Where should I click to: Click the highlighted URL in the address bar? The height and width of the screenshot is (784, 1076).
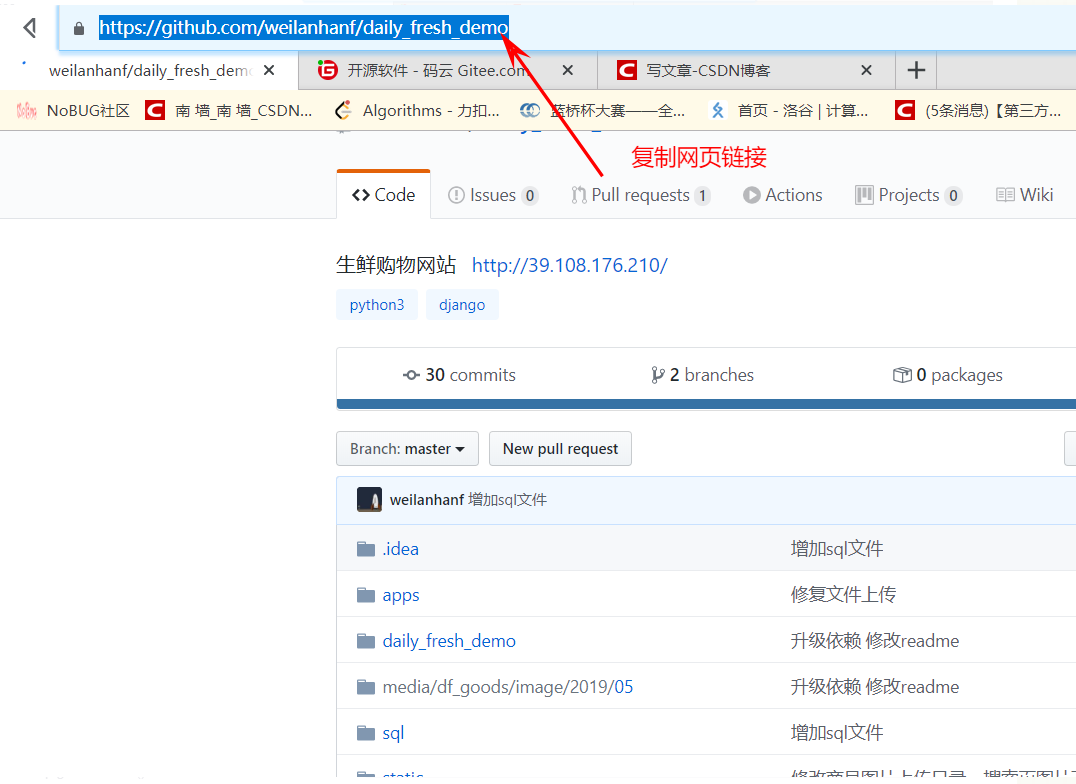(x=302, y=27)
